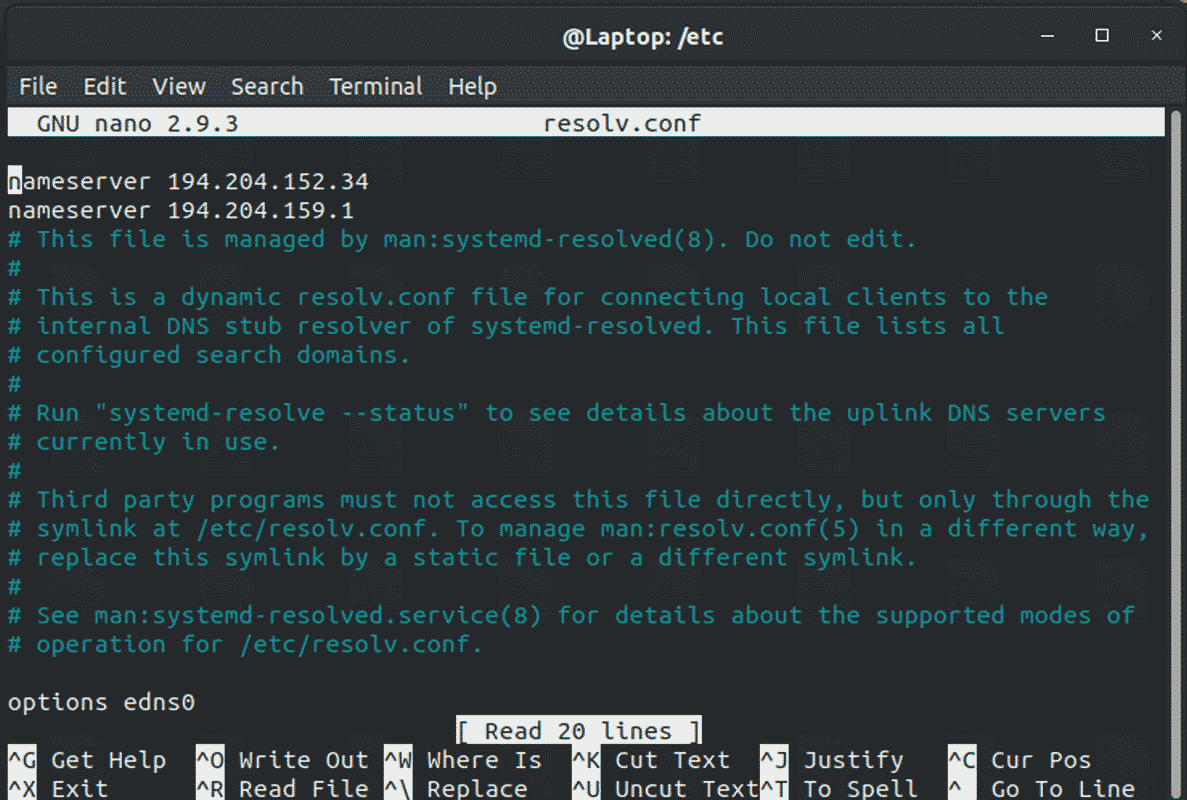1187x800 pixels.
Task: Place cursor on nameserver 194.204.159.1 line
Action: pyautogui.click(x=181, y=210)
